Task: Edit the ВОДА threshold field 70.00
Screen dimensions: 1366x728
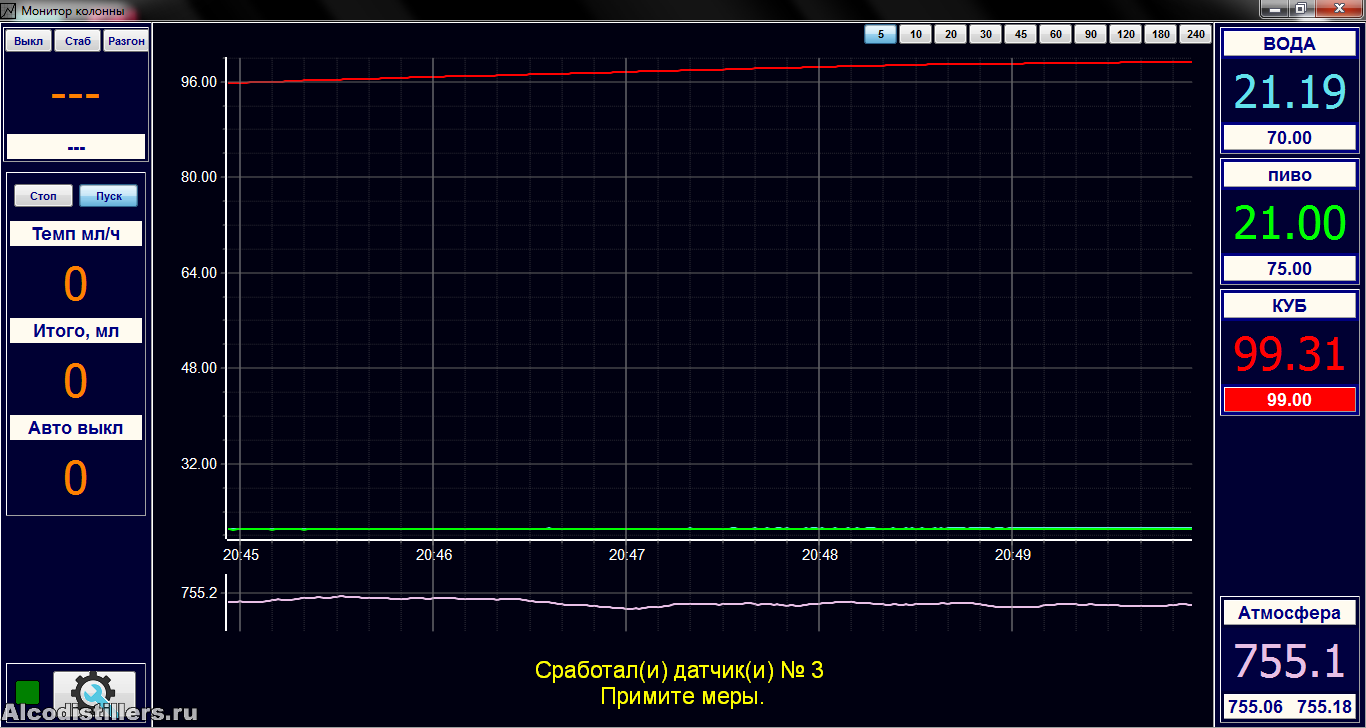Action: coord(1289,138)
